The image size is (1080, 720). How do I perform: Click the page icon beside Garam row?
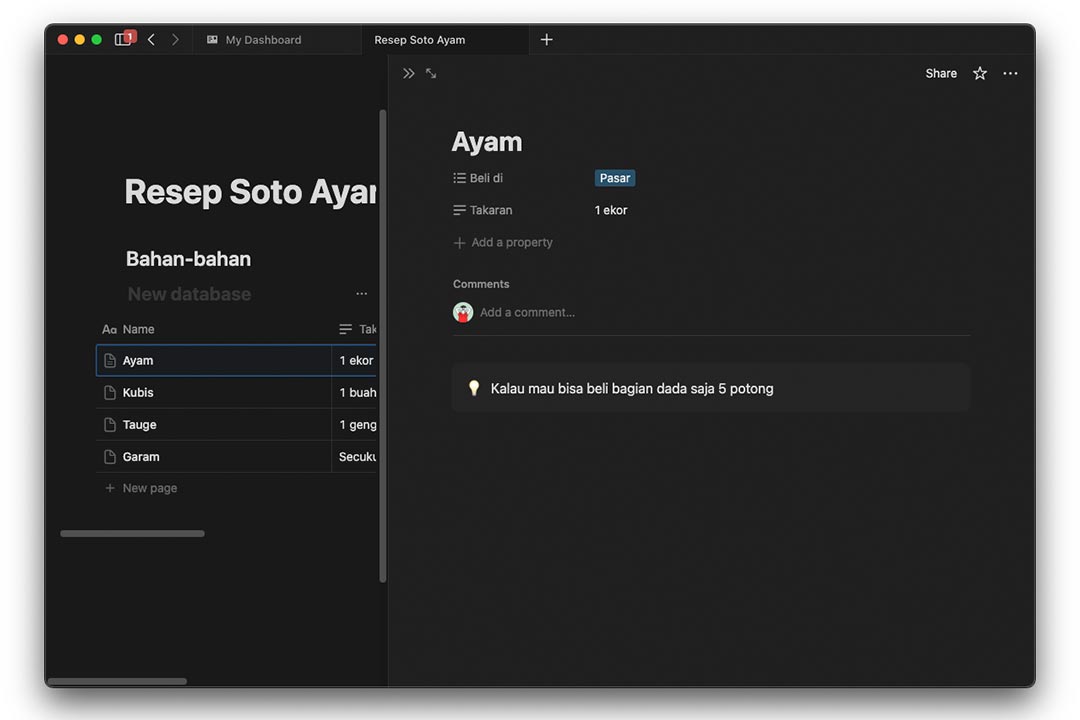(x=110, y=457)
